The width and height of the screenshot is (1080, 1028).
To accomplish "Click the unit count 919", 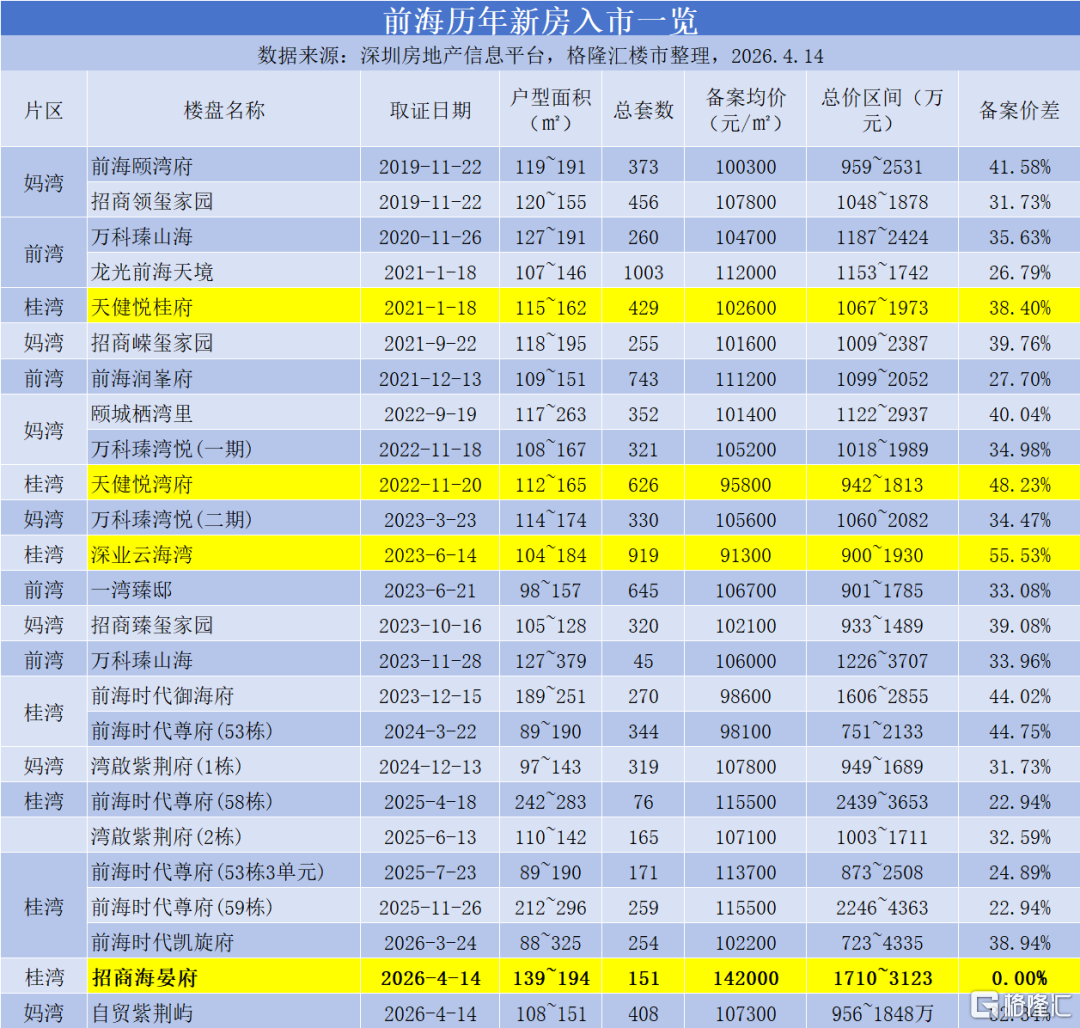I will coord(643,556).
